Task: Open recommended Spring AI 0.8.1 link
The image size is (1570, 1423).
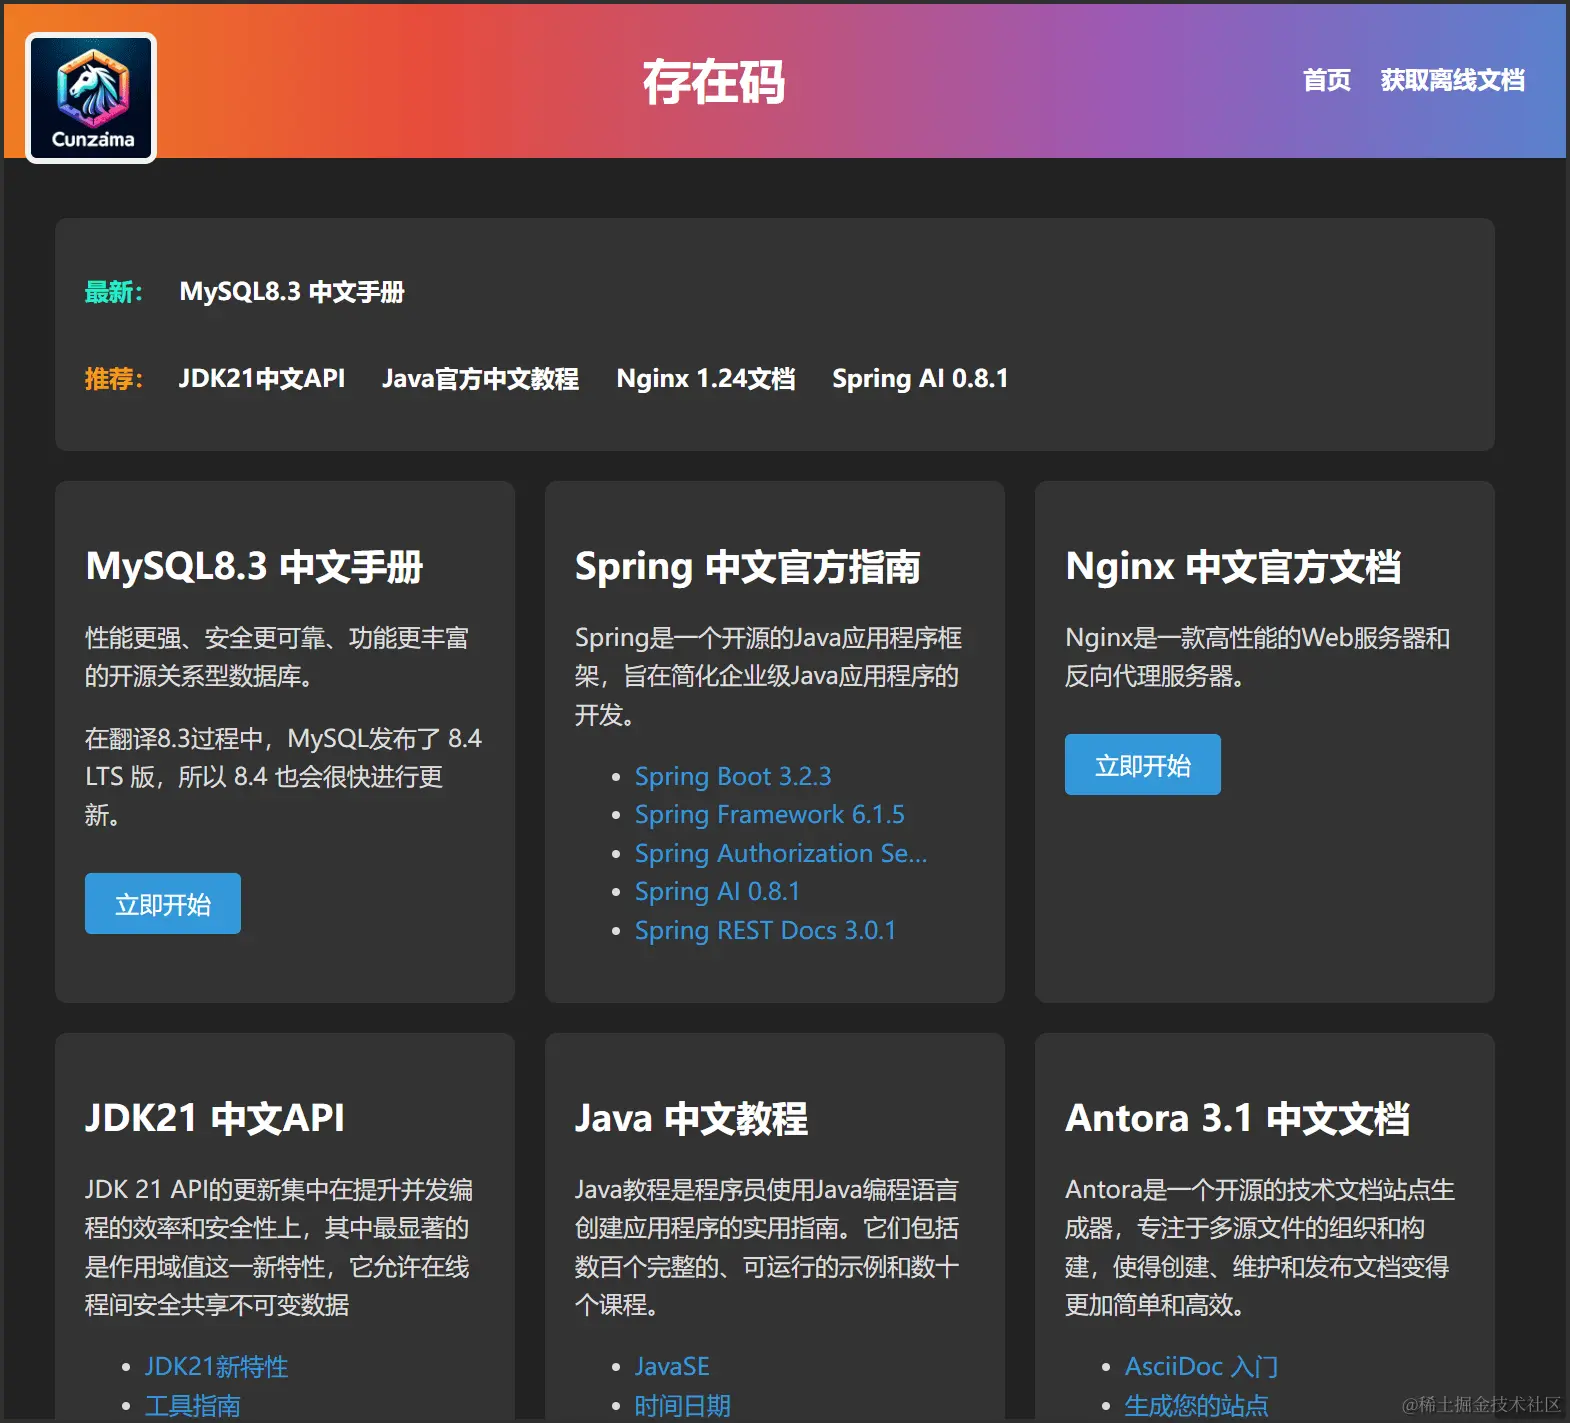Action: click(920, 379)
